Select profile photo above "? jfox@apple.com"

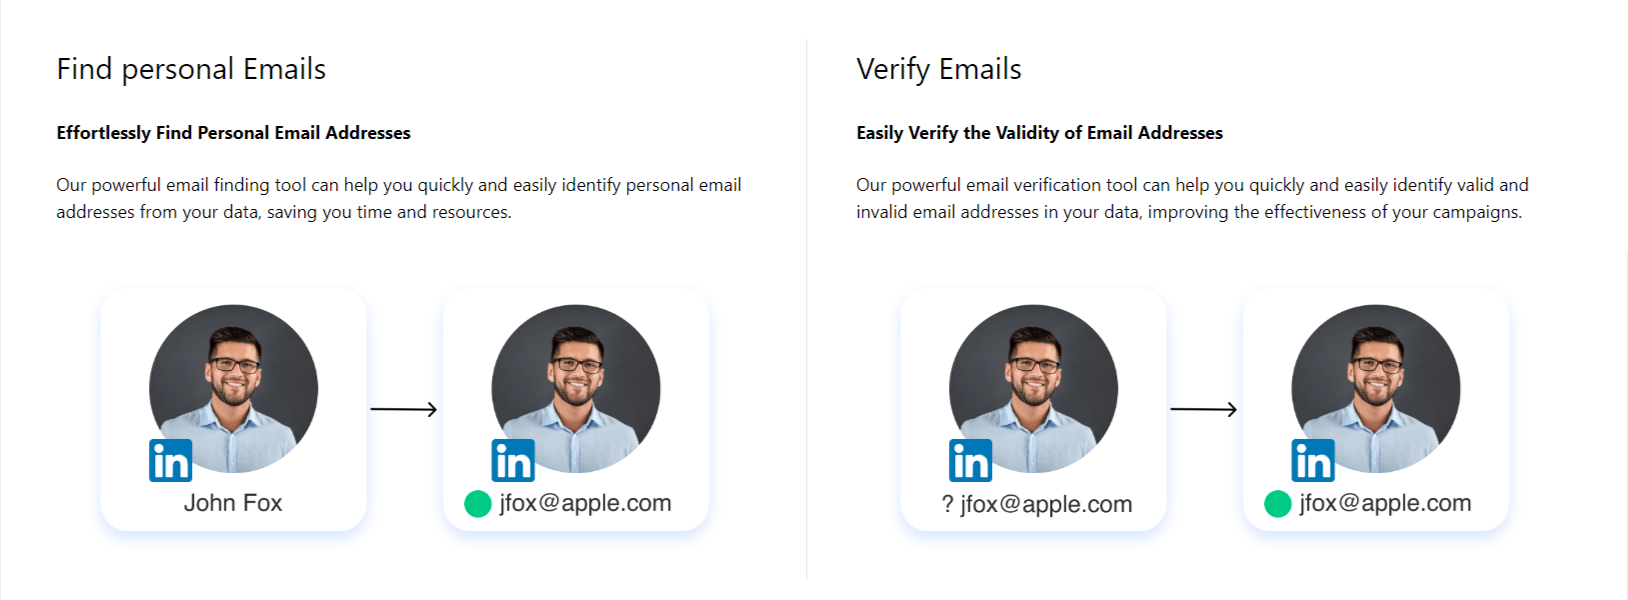tap(1034, 385)
